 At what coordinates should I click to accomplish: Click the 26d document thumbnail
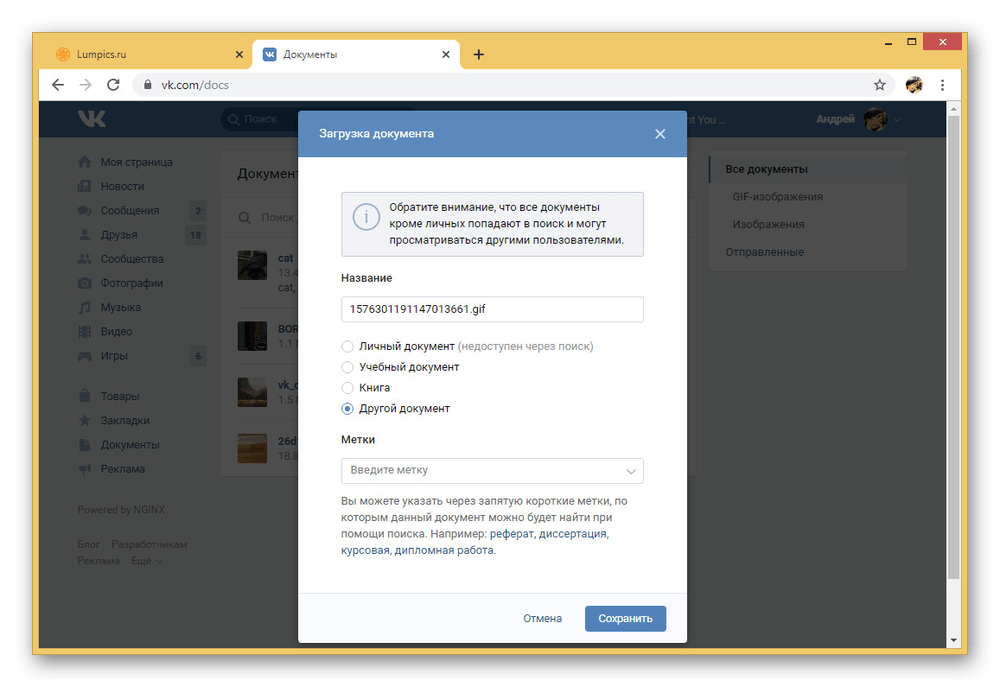coord(253,448)
